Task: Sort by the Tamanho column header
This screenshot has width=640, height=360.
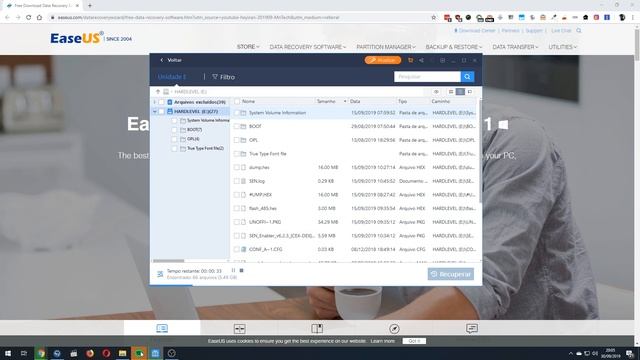Action: 326,101
